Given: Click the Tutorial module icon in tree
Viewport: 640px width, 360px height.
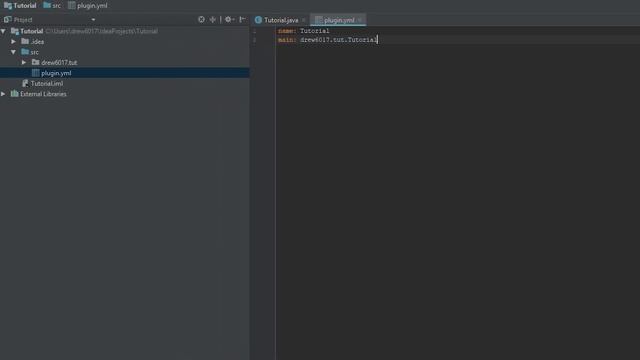Looking at the screenshot, I should tap(15, 31).
